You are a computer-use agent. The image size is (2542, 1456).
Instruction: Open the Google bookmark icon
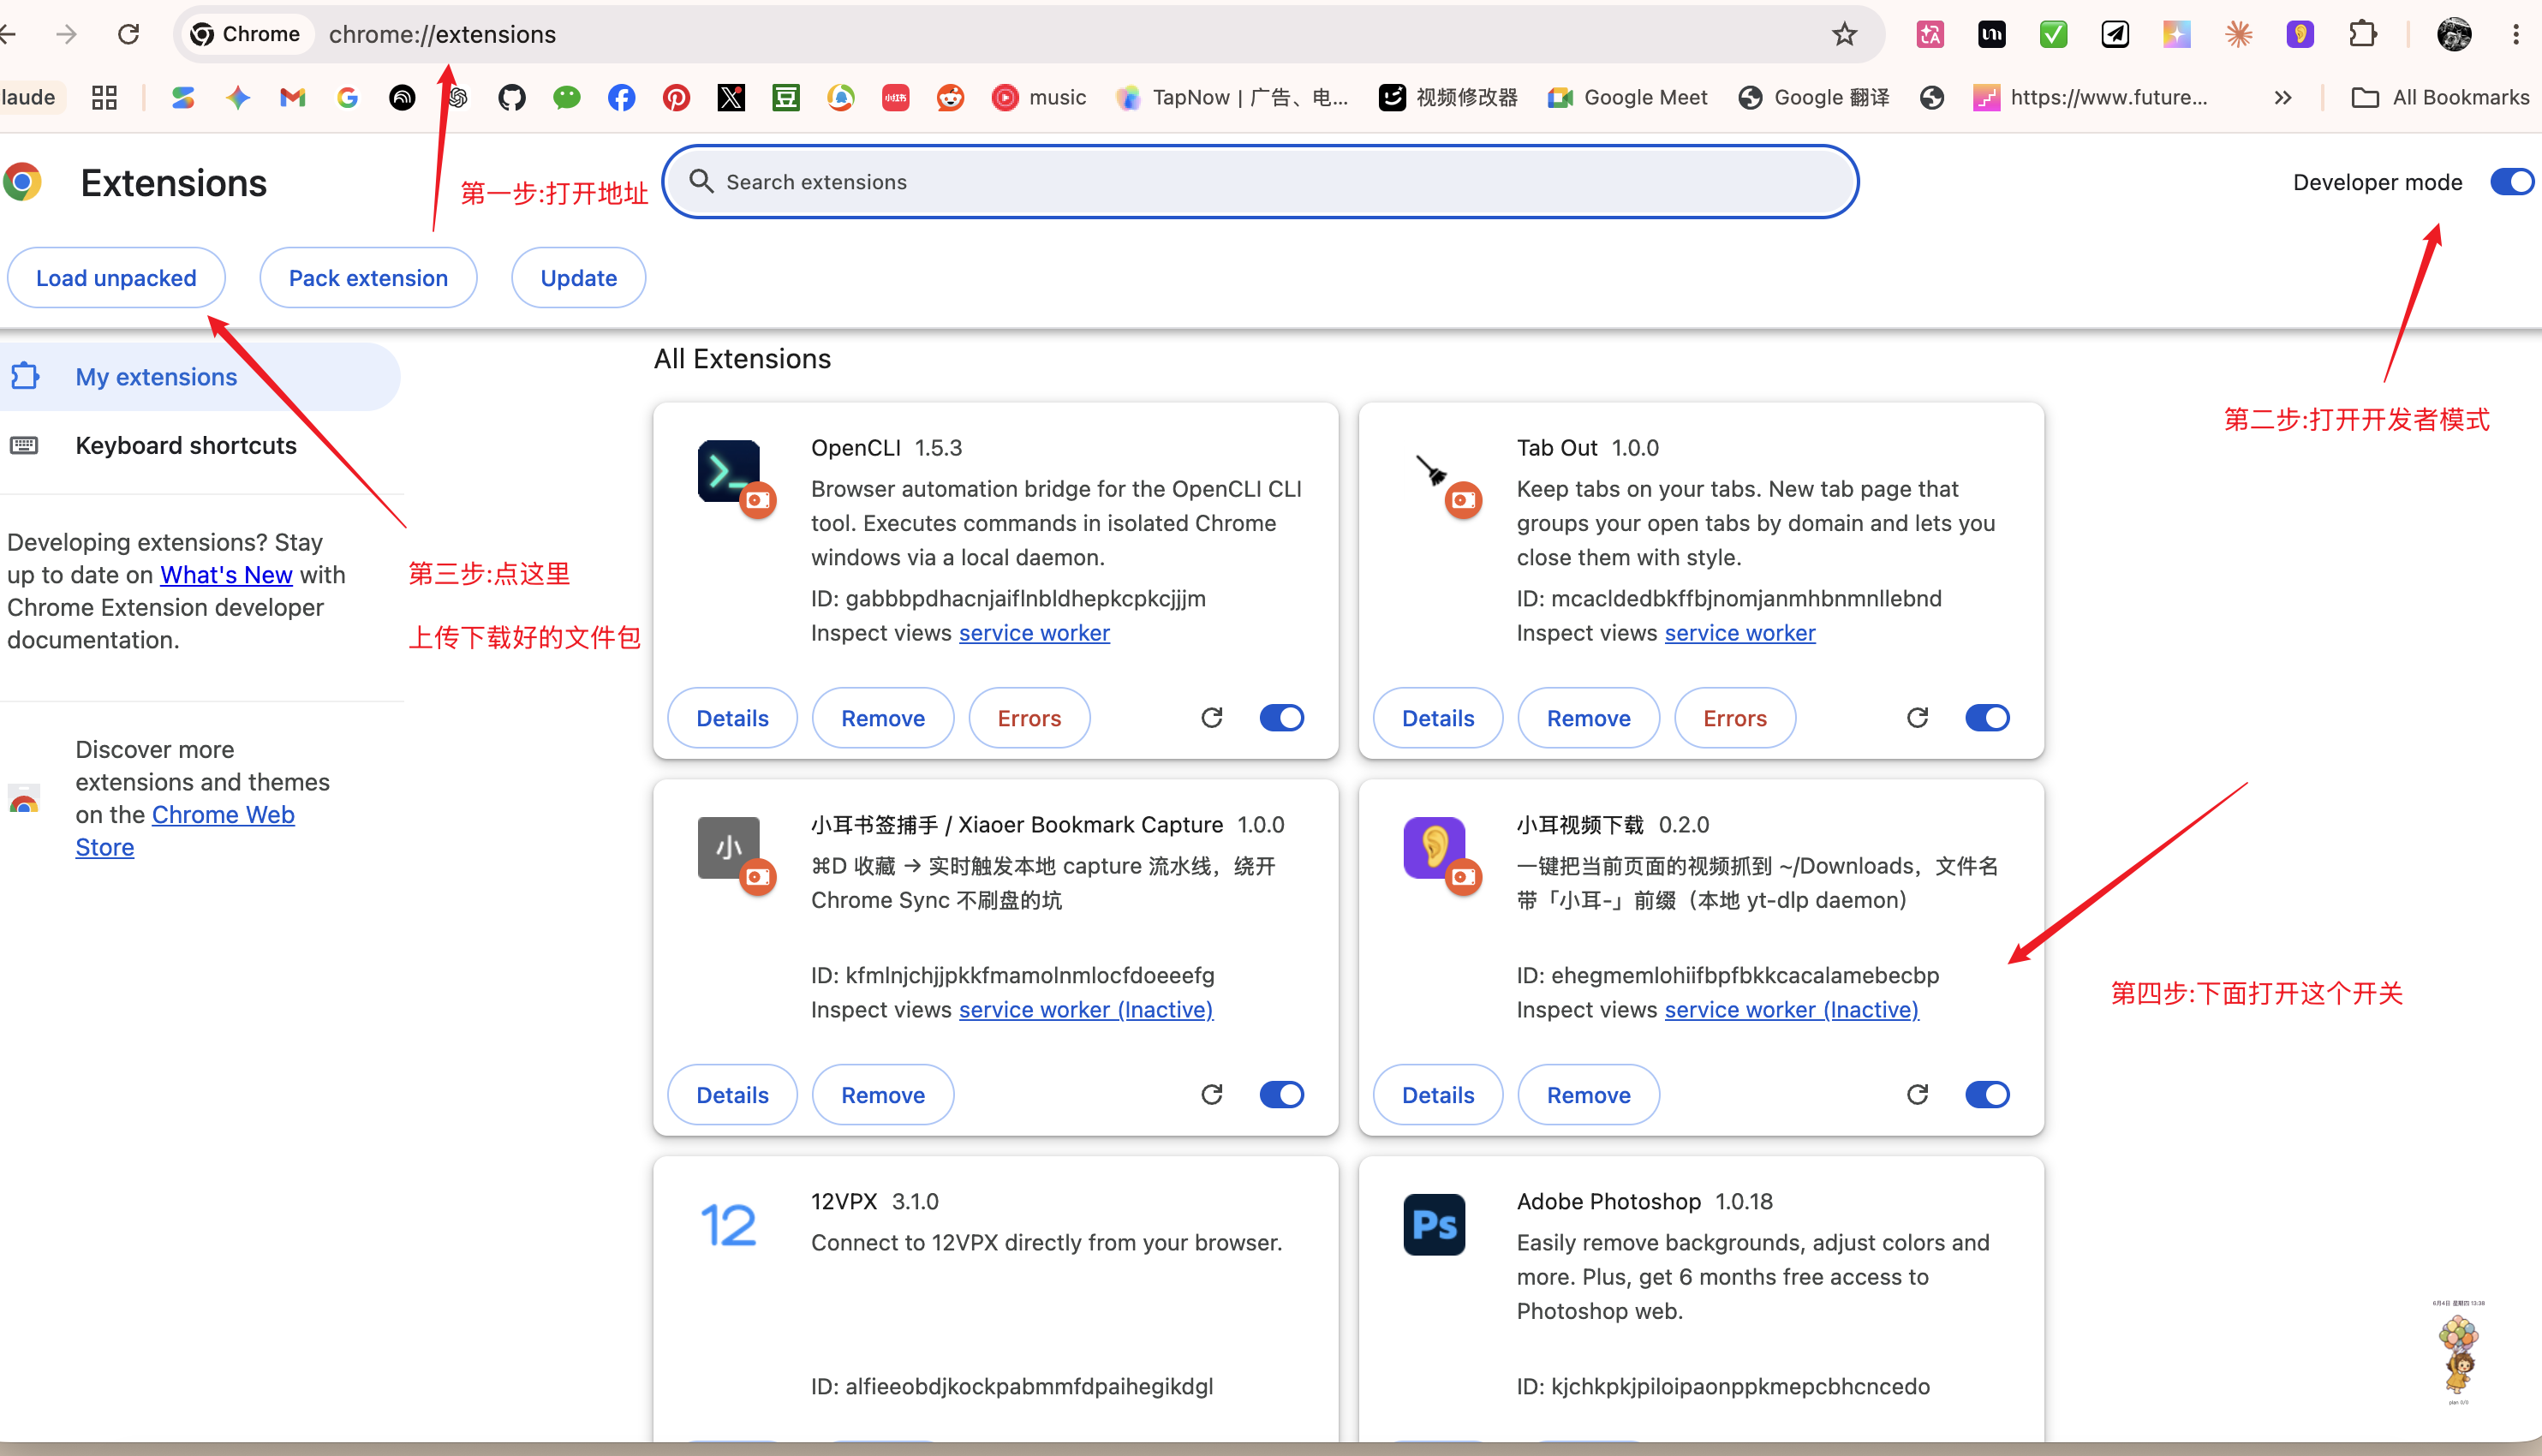tap(348, 97)
